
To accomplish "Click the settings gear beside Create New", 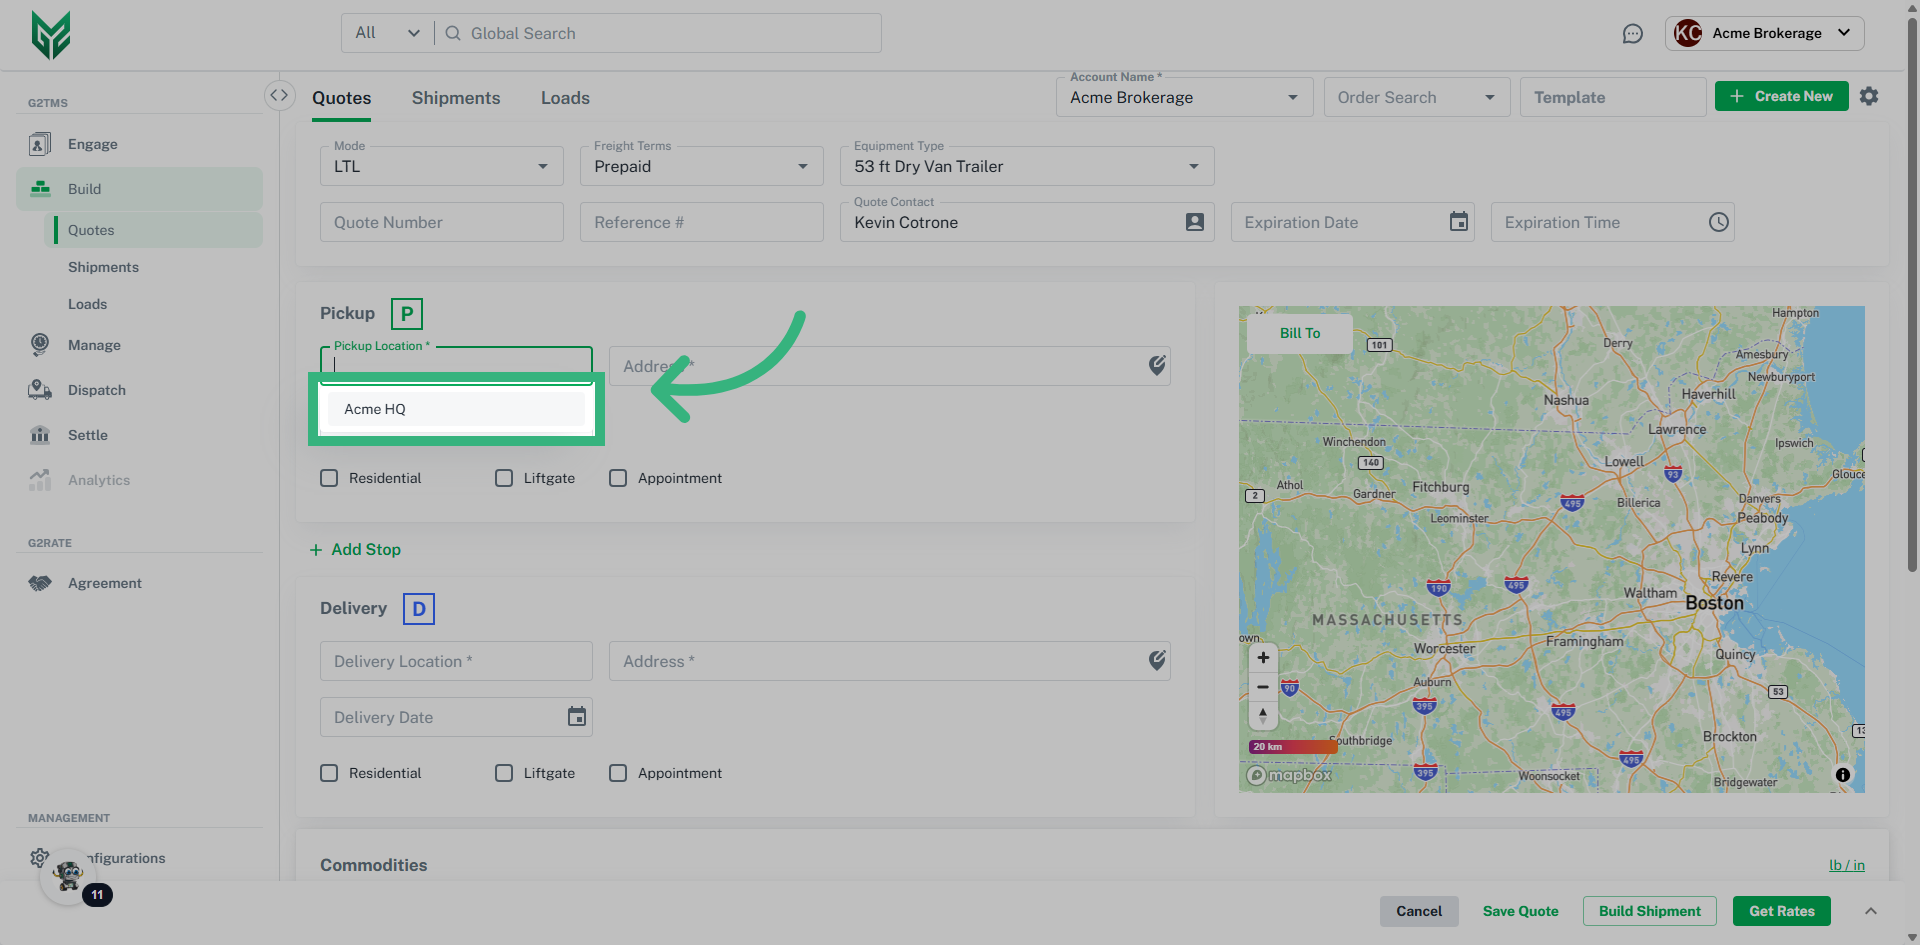I will [1868, 96].
